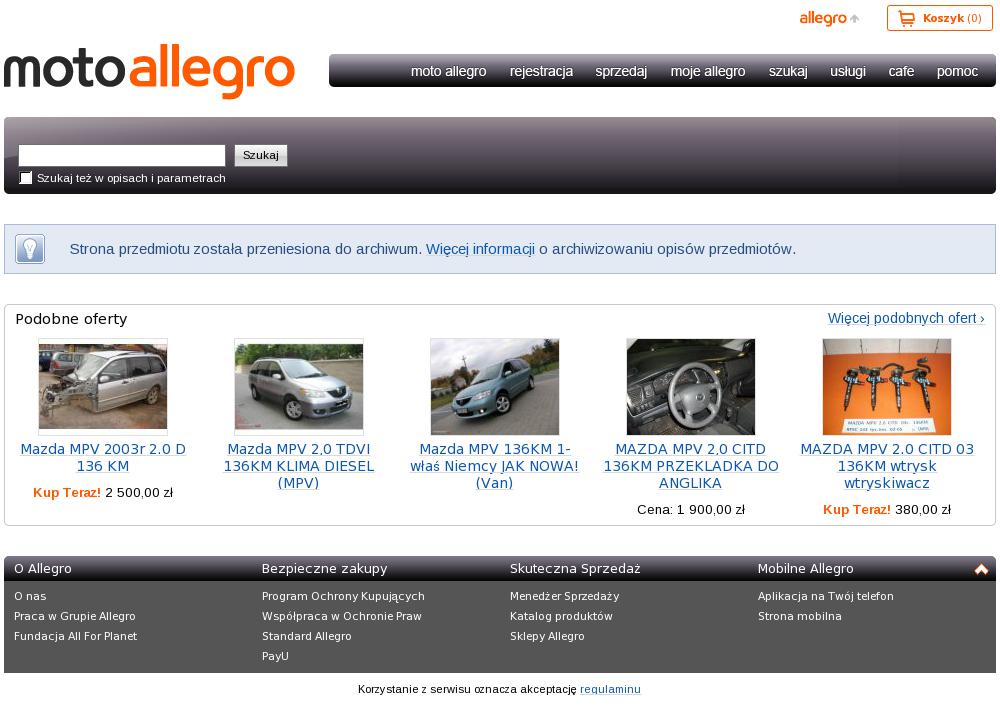
Task: Open the rejestracja menu item
Action: 541,71
